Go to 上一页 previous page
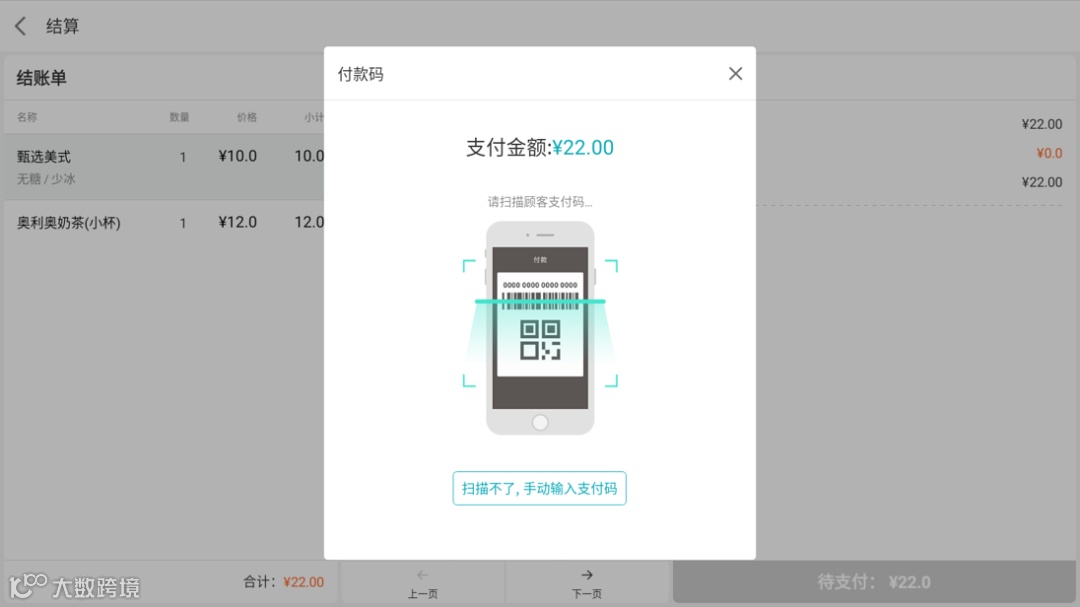1080x607 pixels. pyautogui.click(x=422, y=583)
